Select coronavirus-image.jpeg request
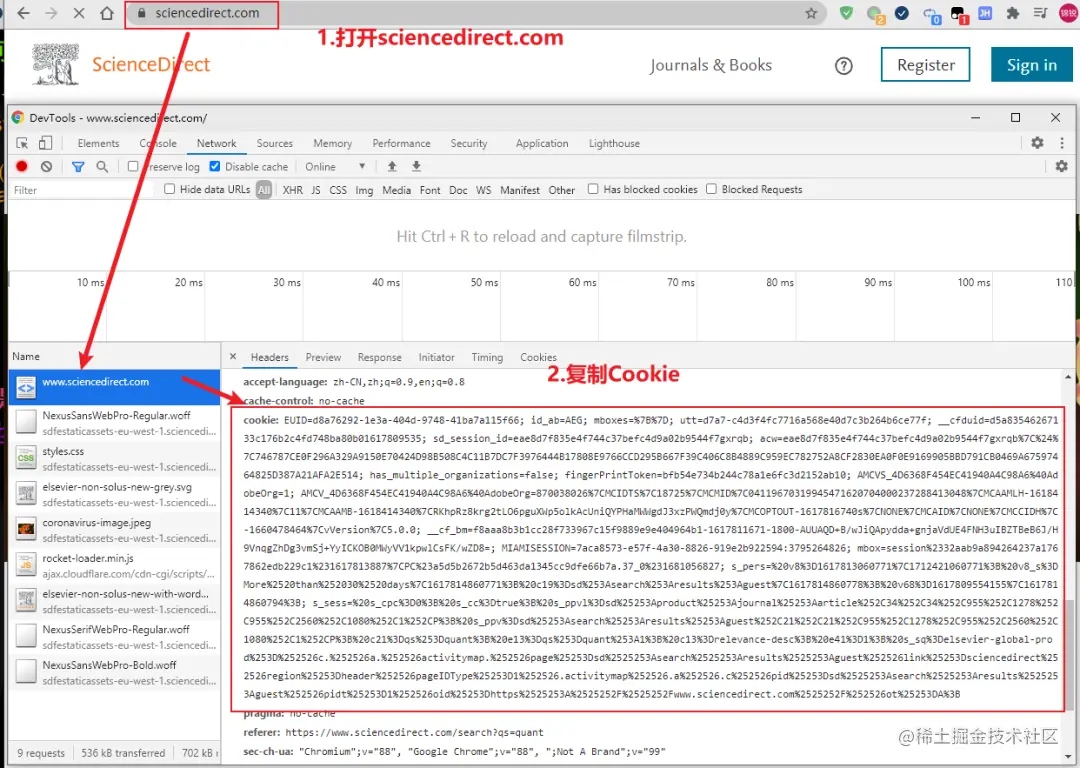This screenshot has height=768, width=1080. [114, 530]
